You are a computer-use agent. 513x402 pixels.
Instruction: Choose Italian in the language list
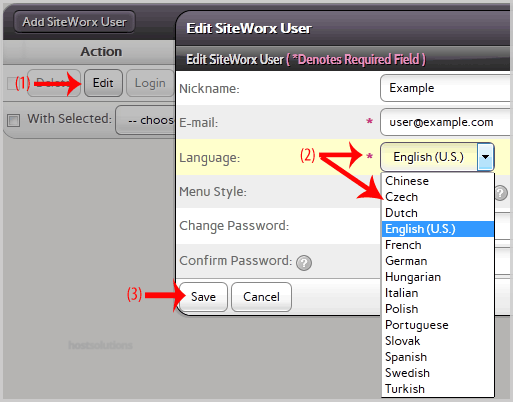(438, 293)
